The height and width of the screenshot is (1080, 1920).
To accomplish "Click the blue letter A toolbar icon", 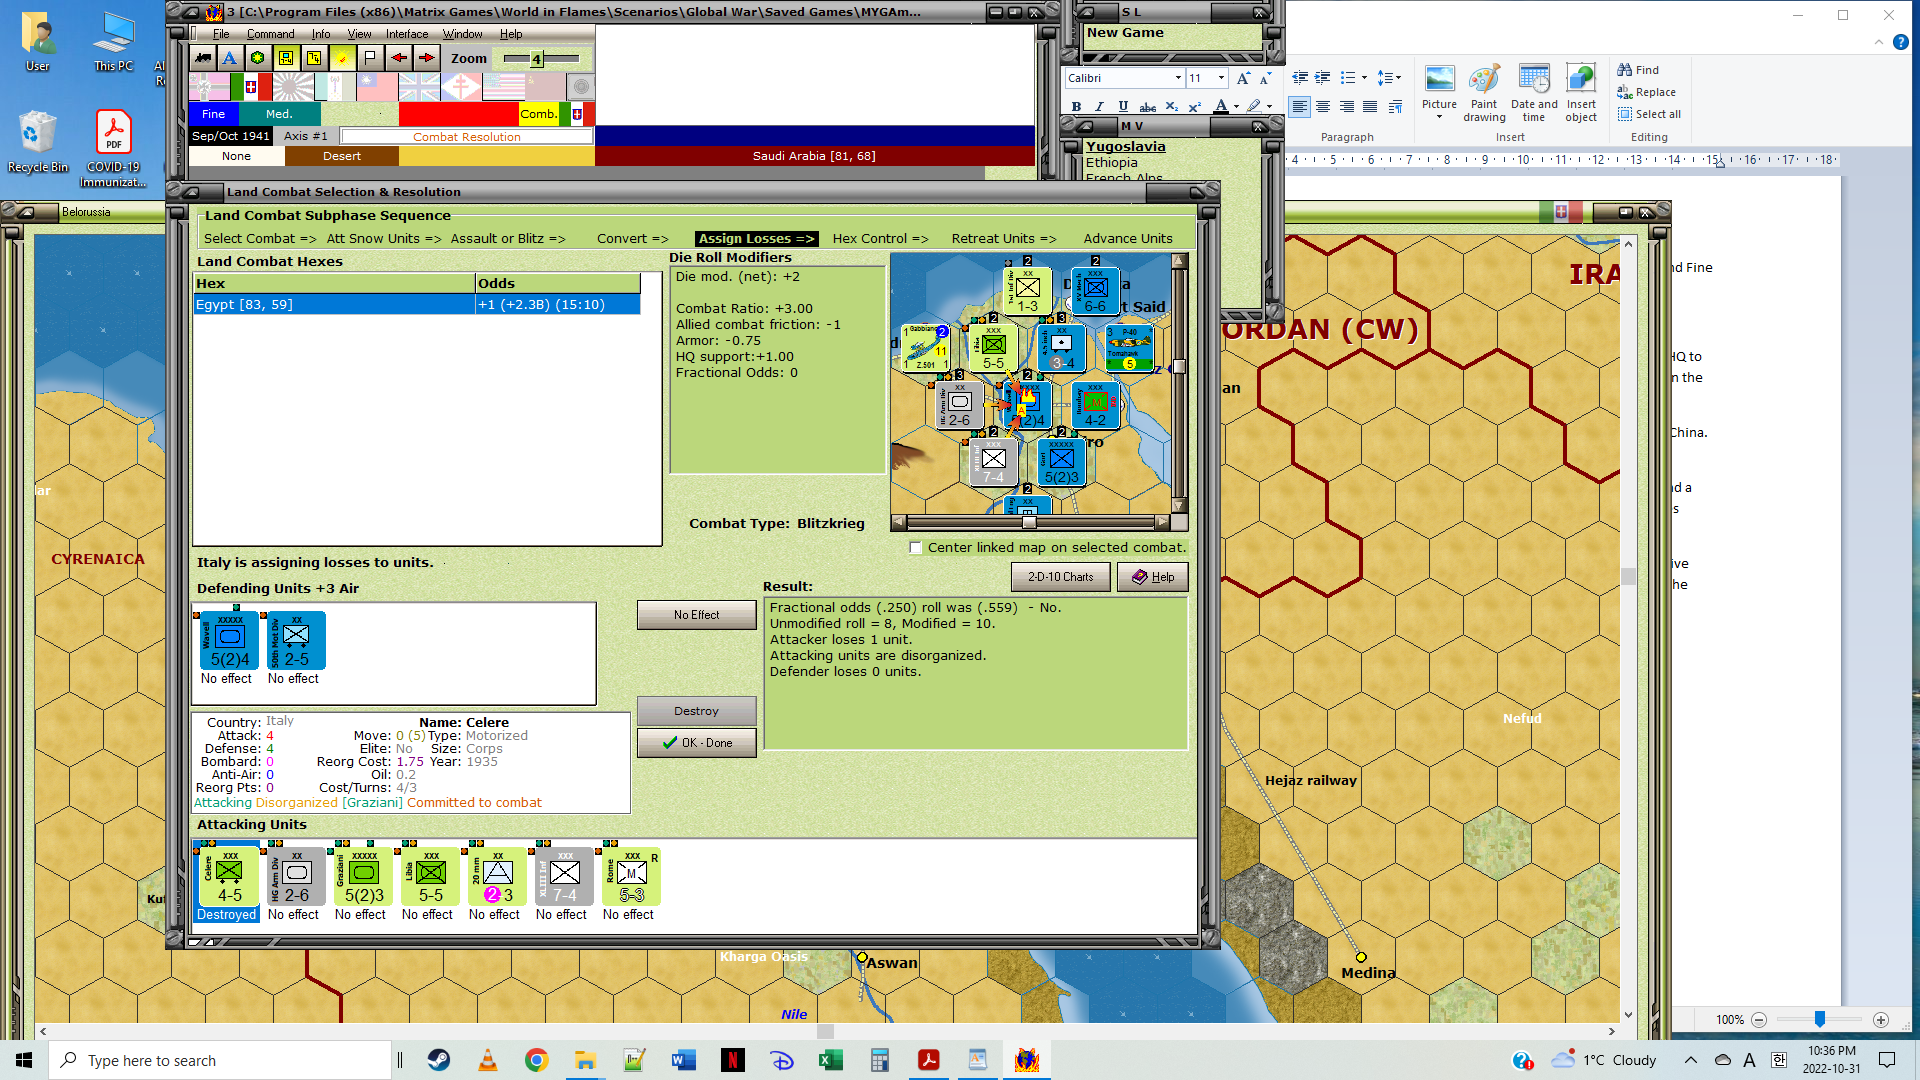I will click(x=230, y=58).
